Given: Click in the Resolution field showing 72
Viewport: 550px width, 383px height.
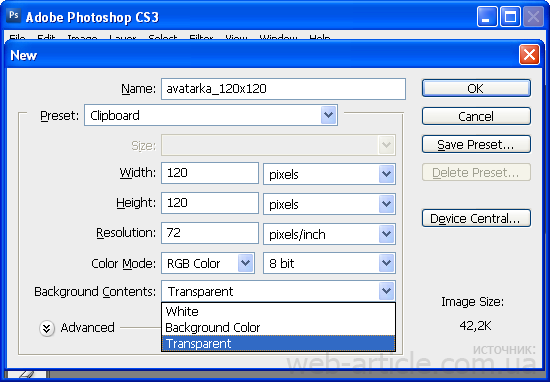Looking at the screenshot, I should [210, 233].
